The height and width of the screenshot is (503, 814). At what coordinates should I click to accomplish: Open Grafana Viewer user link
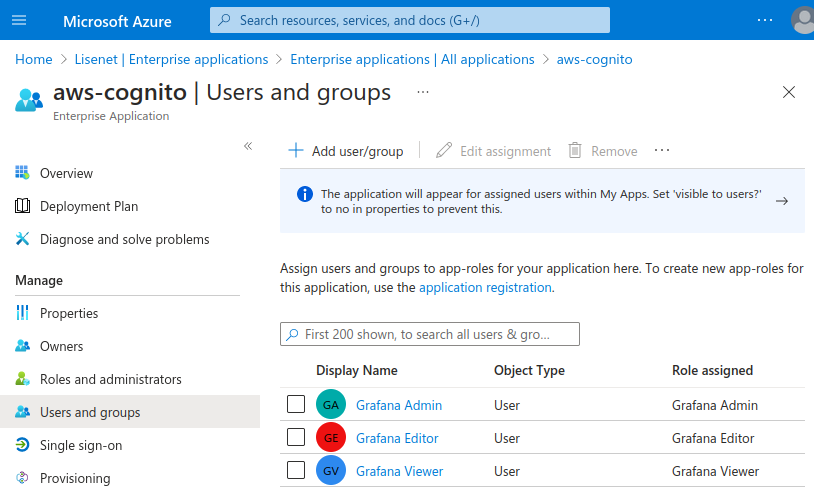(399, 471)
